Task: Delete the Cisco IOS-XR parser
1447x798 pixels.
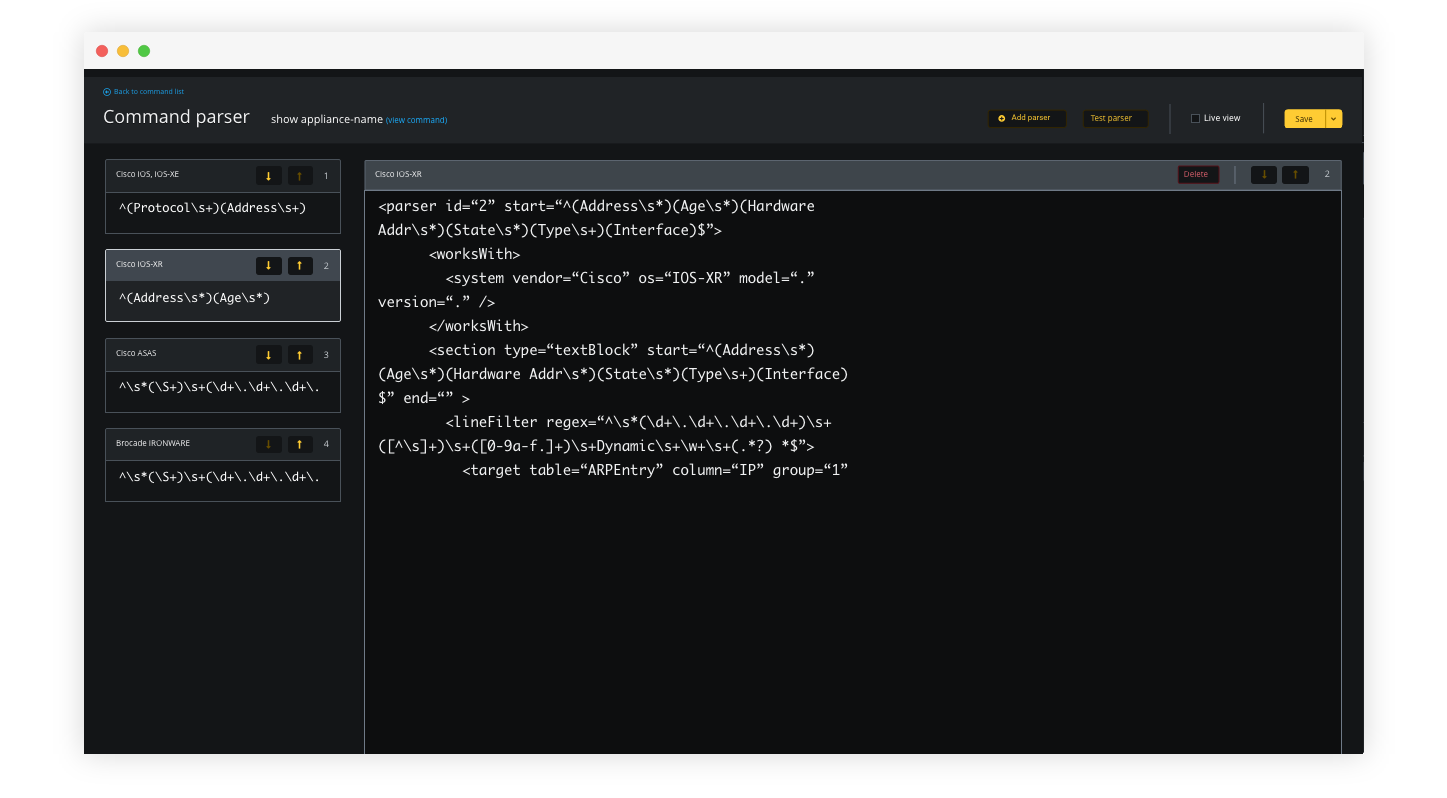Action: pyautogui.click(x=1197, y=174)
